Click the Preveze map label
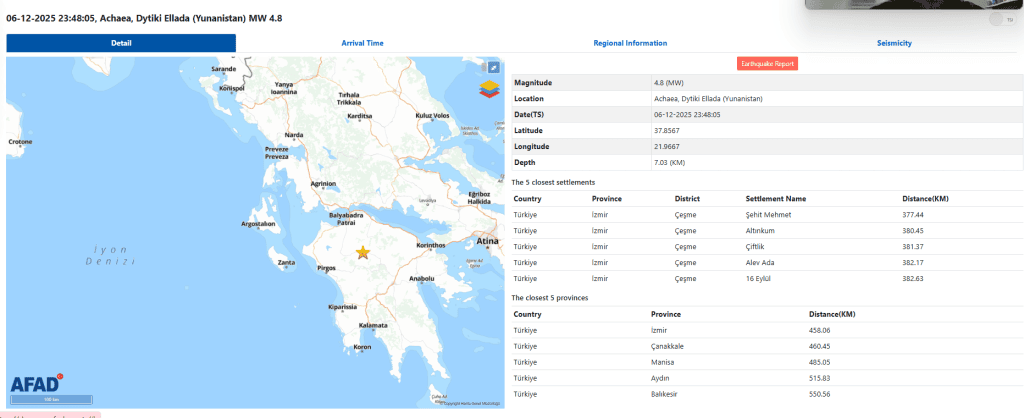The image size is (1024, 418). pyautogui.click(x=276, y=153)
